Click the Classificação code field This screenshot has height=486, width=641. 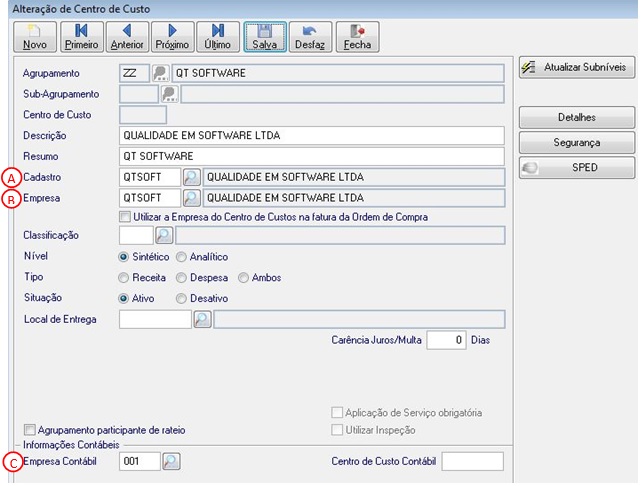[136, 235]
